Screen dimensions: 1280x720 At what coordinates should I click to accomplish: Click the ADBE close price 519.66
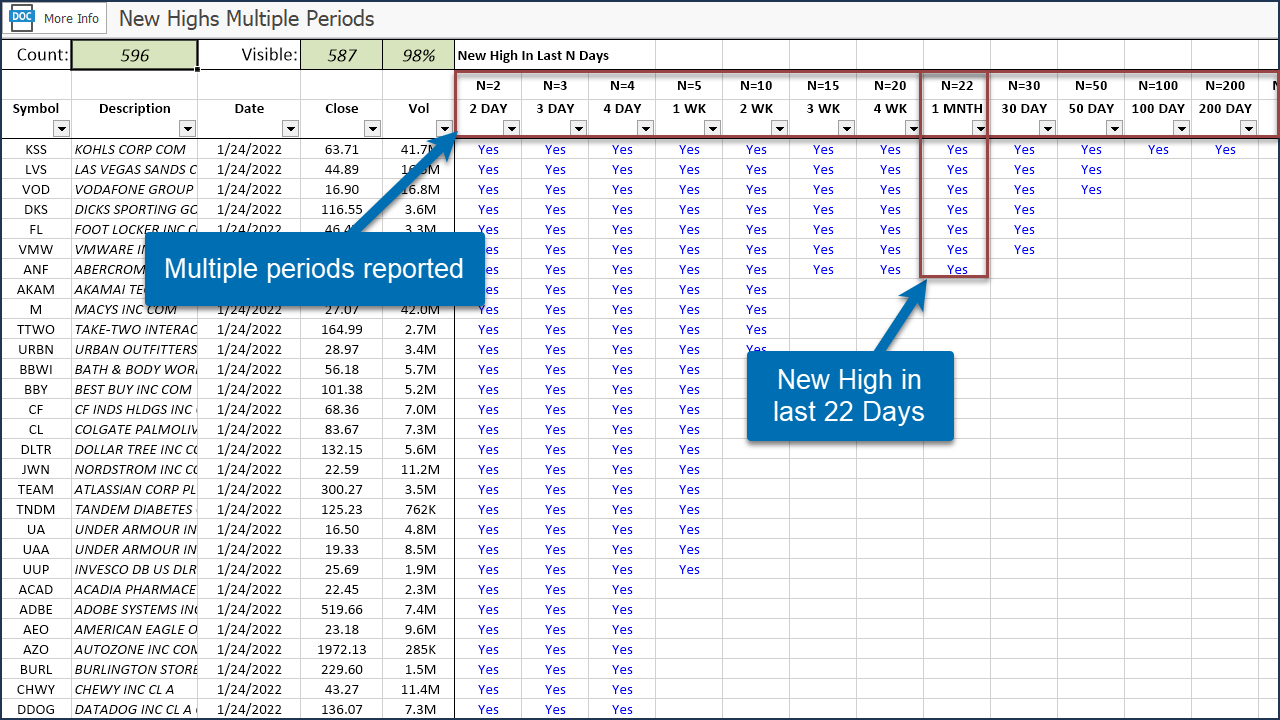[342, 610]
